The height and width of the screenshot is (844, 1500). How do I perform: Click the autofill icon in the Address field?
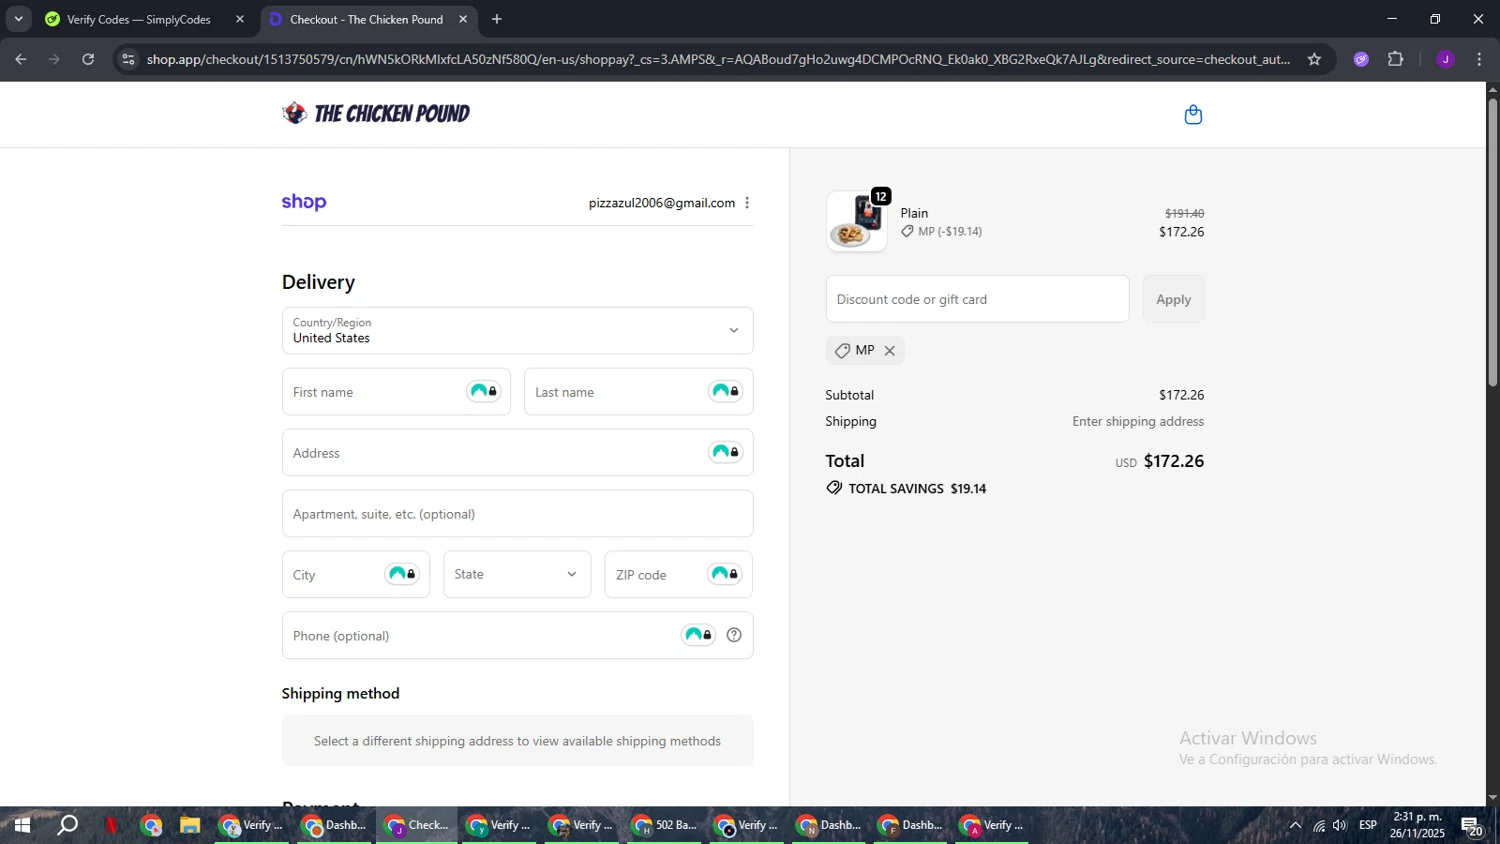(726, 452)
